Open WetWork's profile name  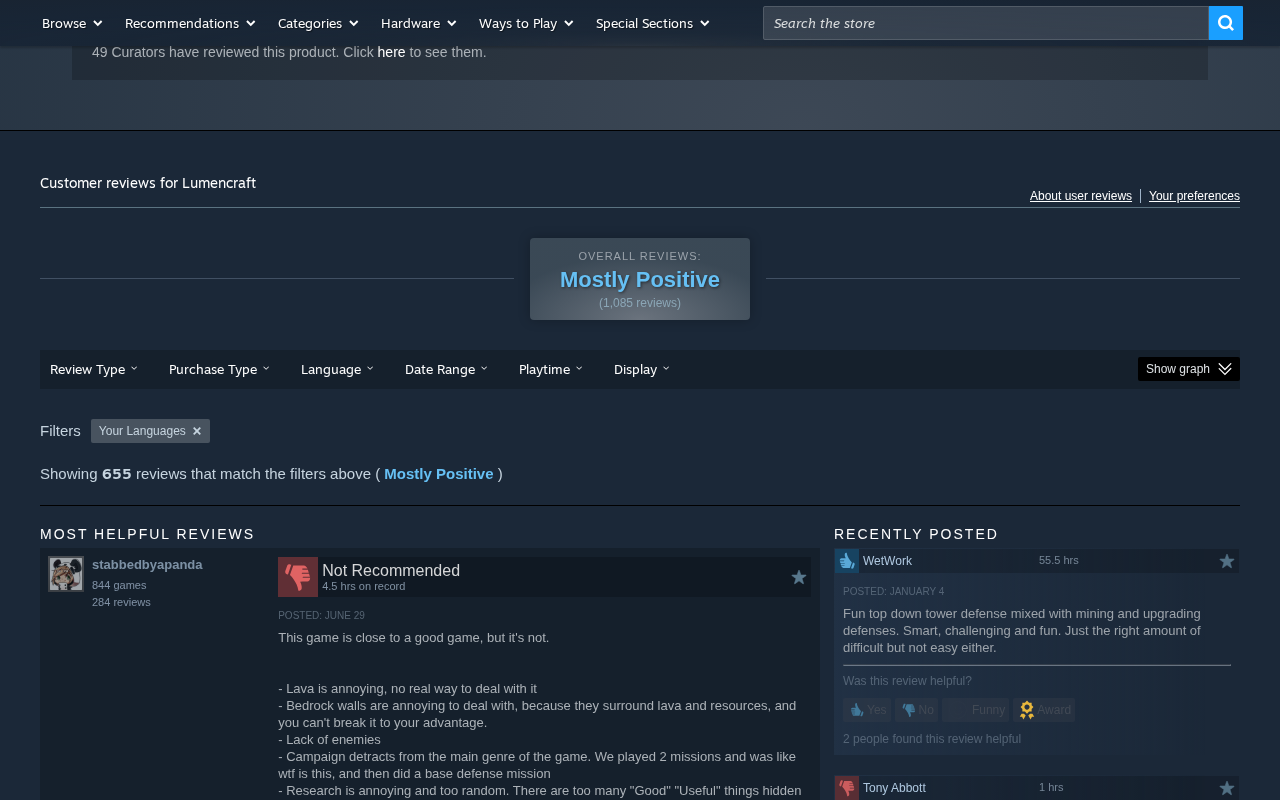click(887, 561)
